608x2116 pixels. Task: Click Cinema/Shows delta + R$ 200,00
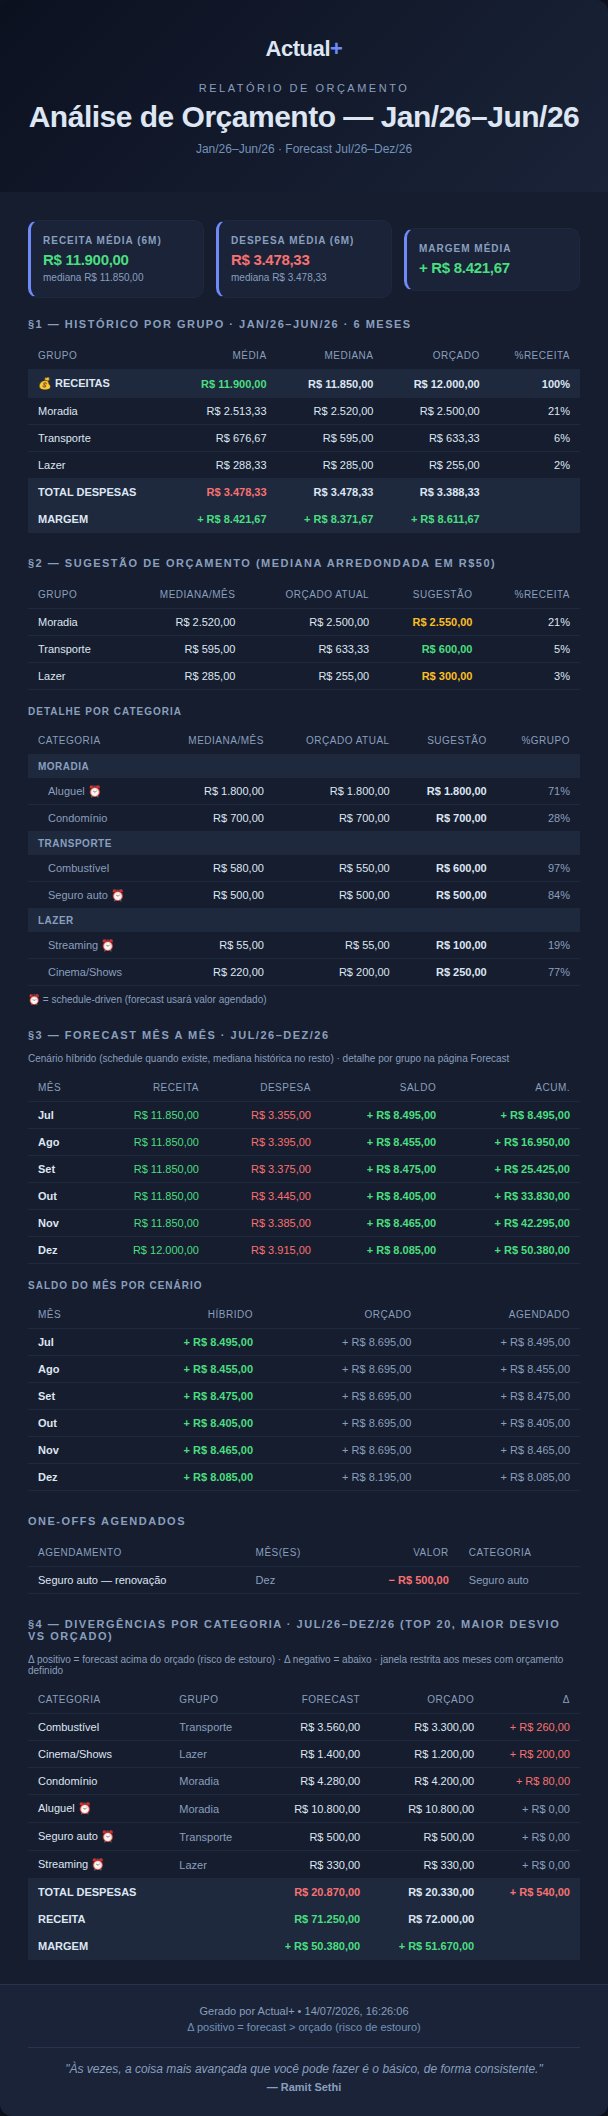click(540, 1754)
